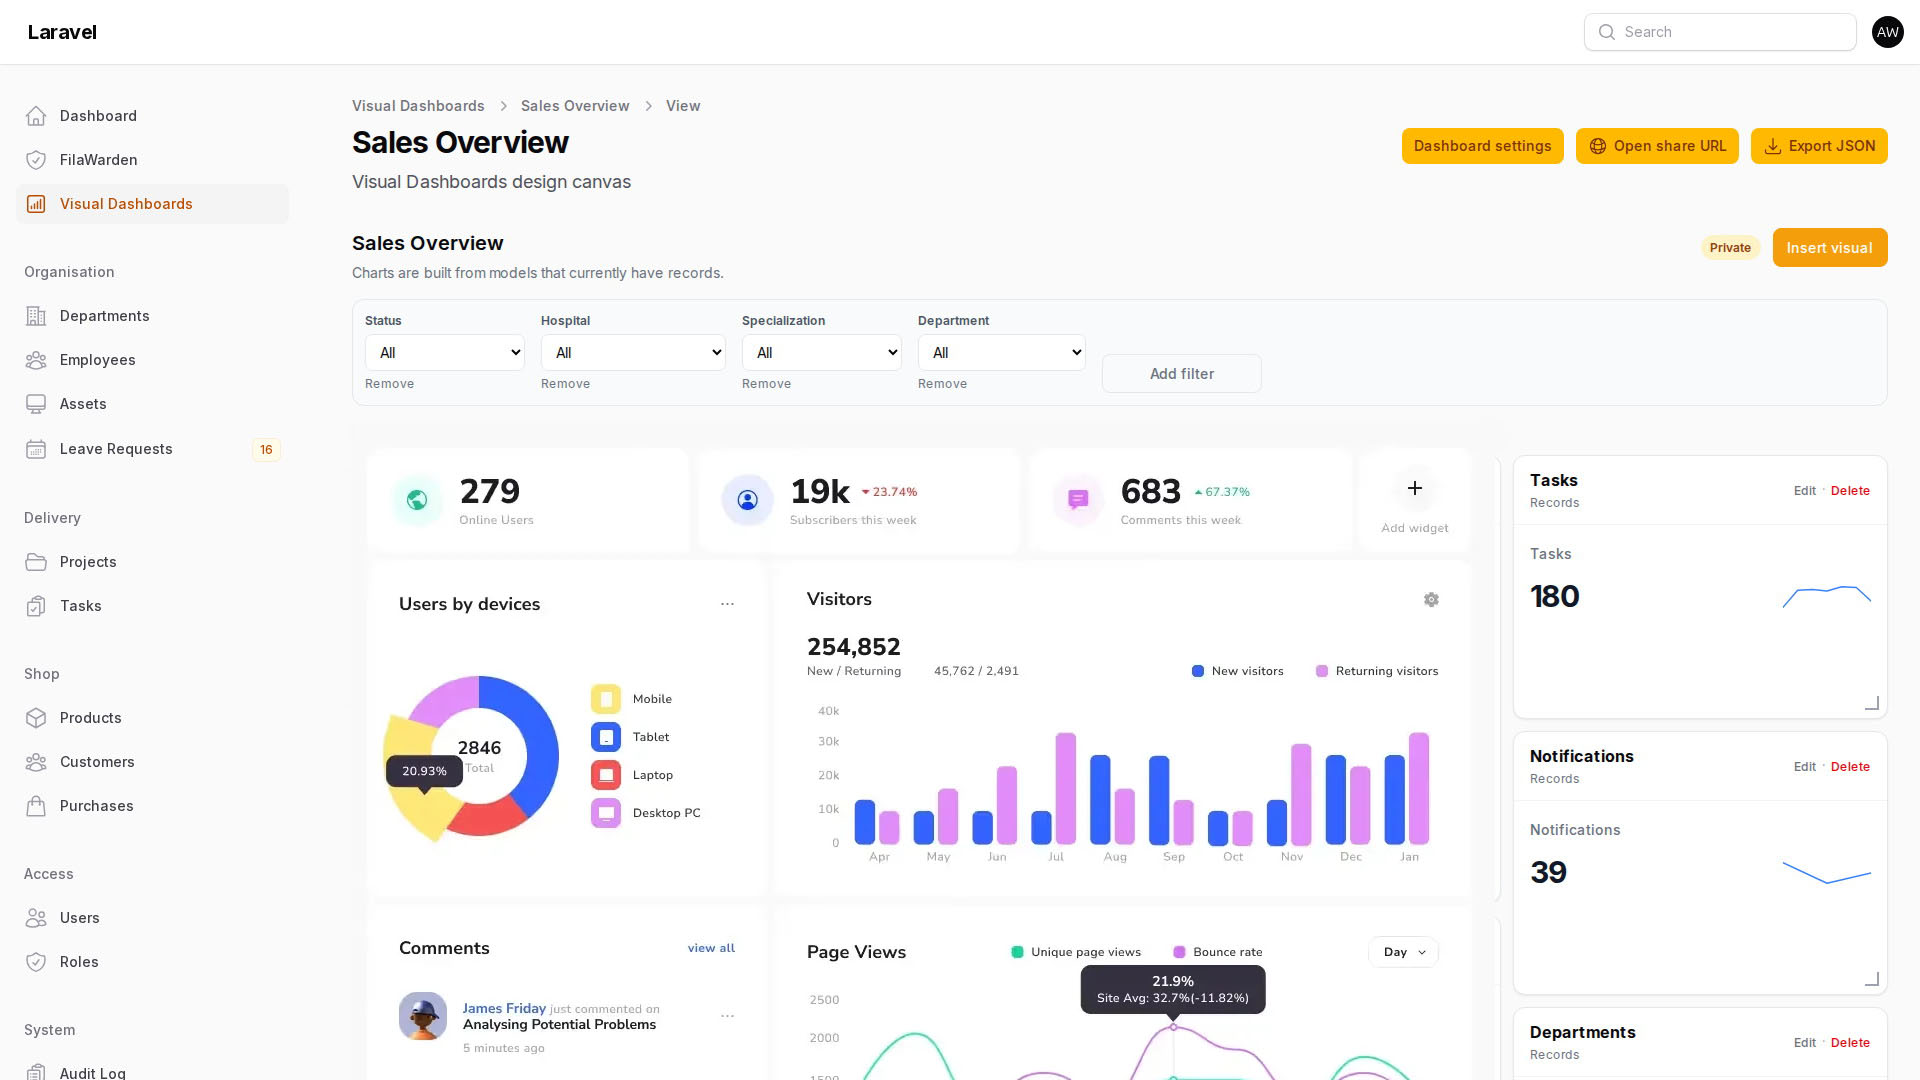
Task: Open the Dashboard home icon in sidebar
Action: click(x=36, y=116)
